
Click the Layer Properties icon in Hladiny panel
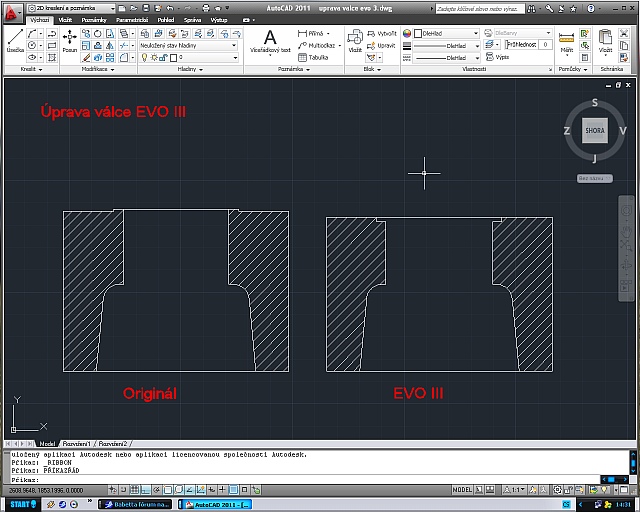144,33
